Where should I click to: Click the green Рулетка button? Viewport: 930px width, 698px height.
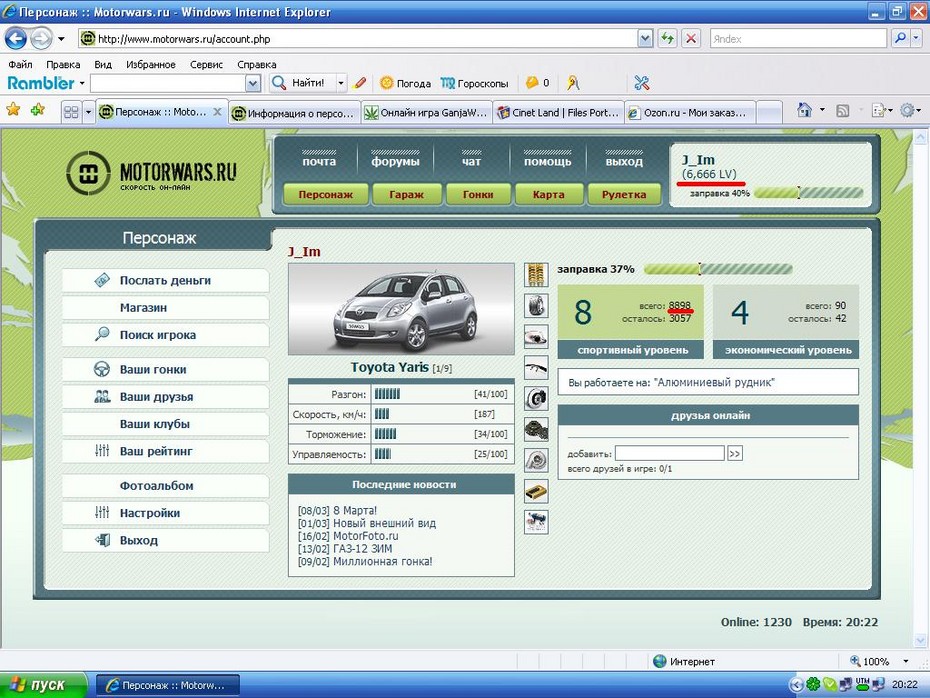pyautogui.click(x=624, y=195)
